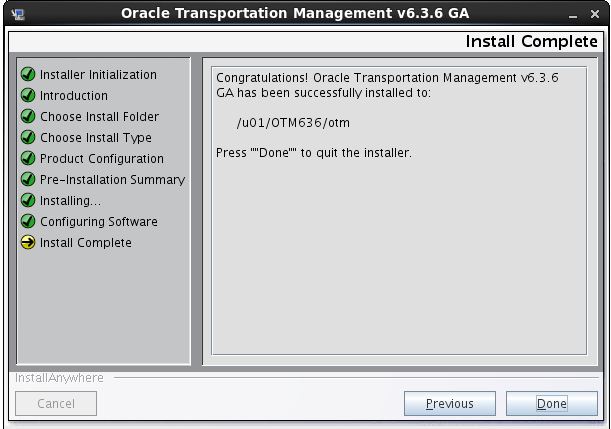Click green checkmark beside Configuring Software
This screenshot has height=429, width=611.
(28, 221)
